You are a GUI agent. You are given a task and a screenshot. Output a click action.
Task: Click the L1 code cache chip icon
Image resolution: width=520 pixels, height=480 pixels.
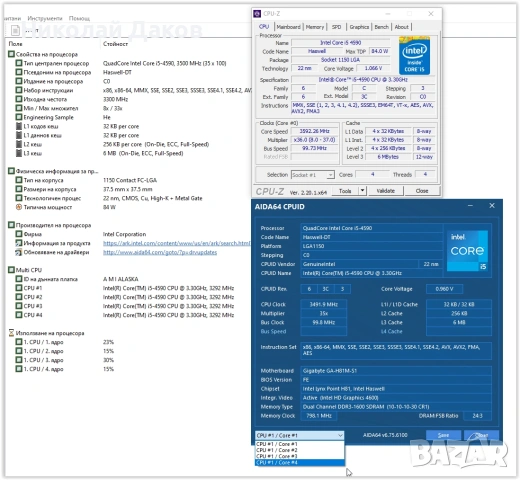pos(19,126)
